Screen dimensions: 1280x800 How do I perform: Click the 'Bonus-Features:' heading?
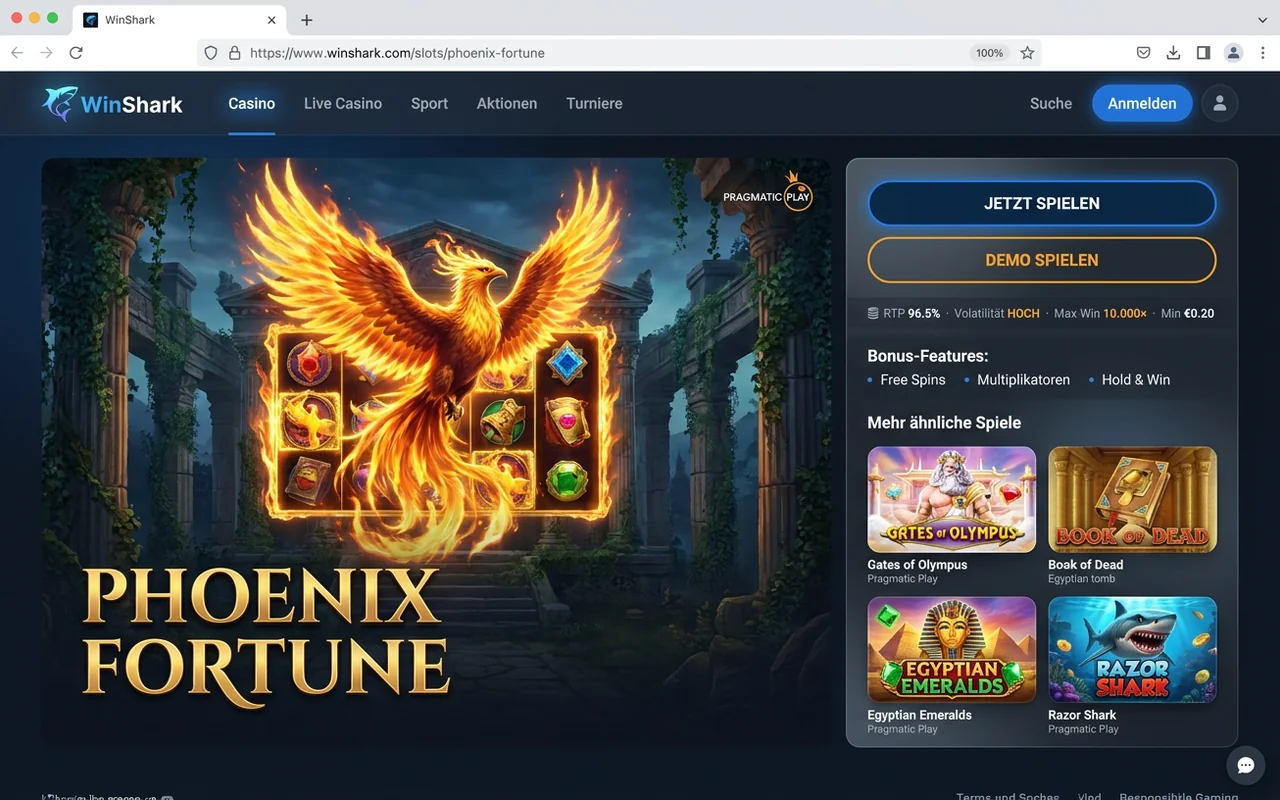(x=928, y=356)
